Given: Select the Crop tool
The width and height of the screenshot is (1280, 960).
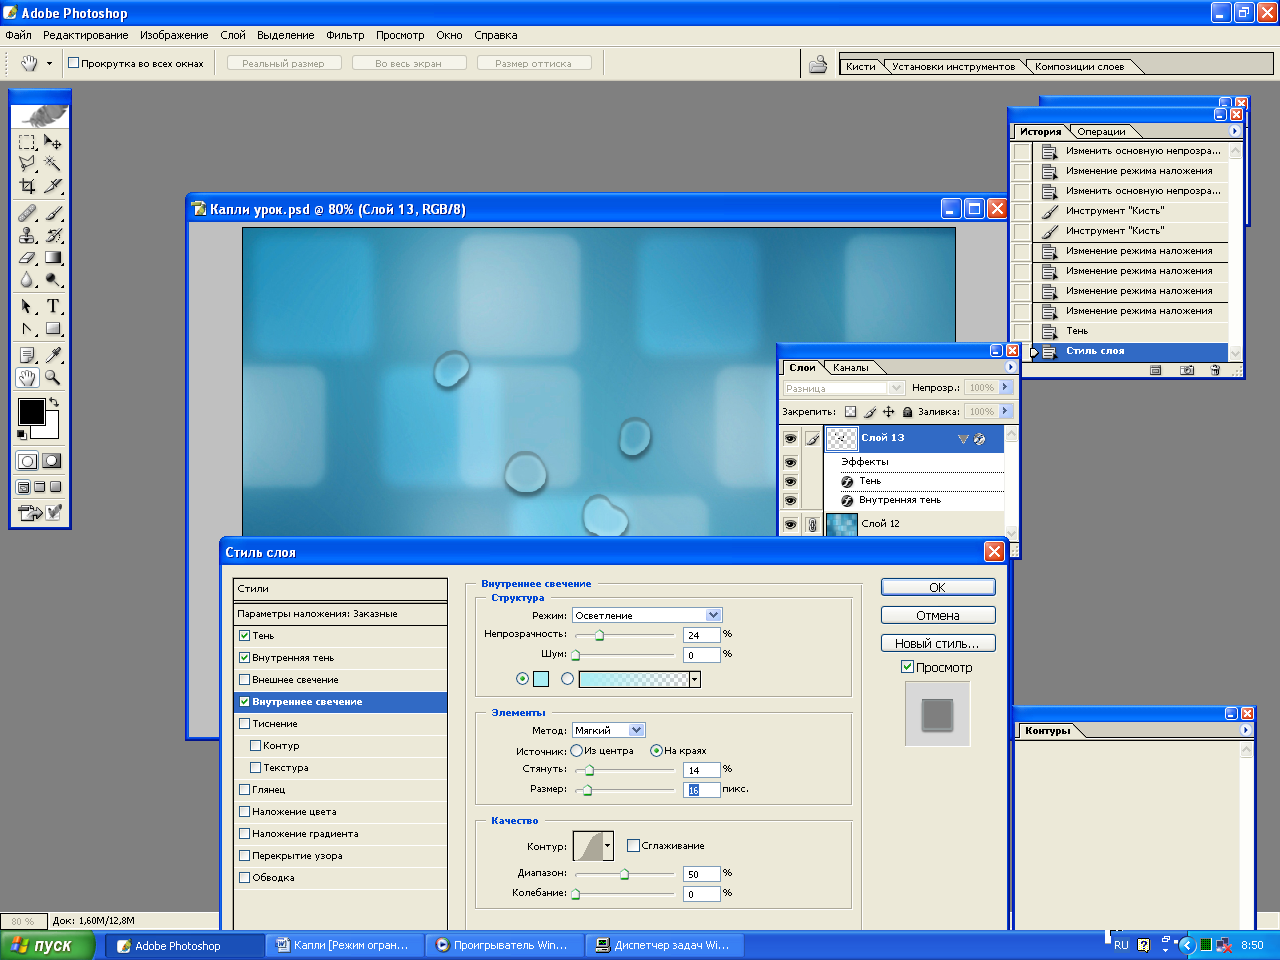Looking at the screenshot, I should pyautogui.click(x=27, y=186).
